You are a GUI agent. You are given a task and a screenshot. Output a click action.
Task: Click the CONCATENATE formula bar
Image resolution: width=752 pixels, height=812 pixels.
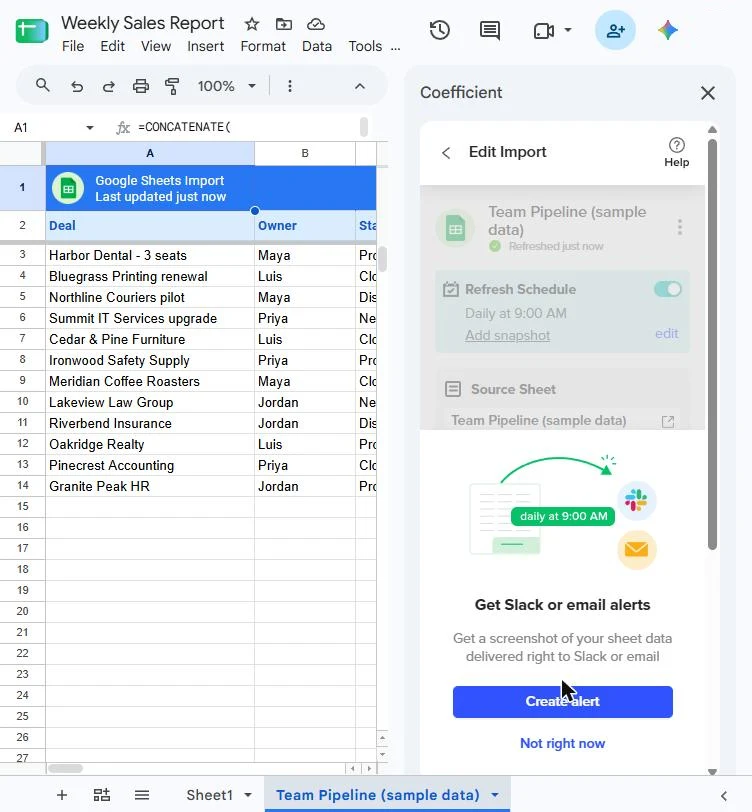pos(247,127)
